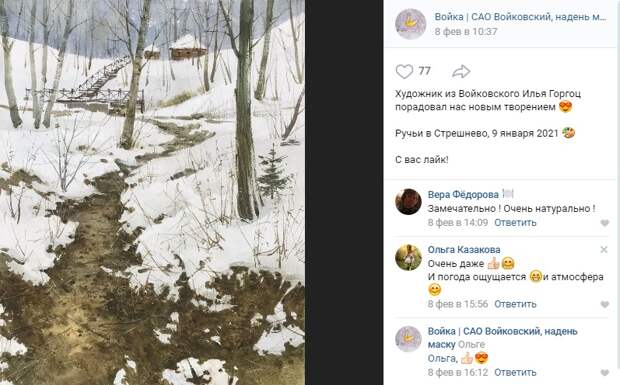Like Ольга Казакова's comment
The width and height of the screenshot is (620, 385).
coord(604,304)
